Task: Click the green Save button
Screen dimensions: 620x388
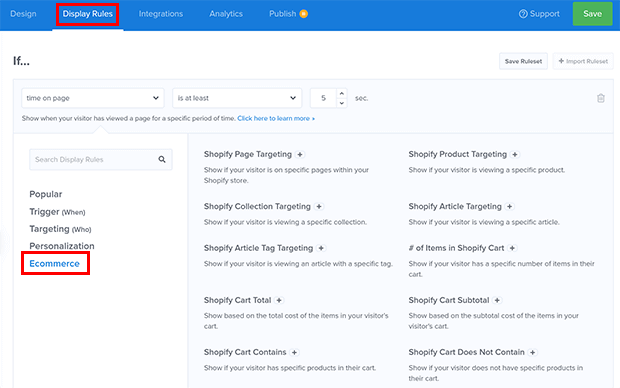Action: pyautogui.click(x=592, y=14)
